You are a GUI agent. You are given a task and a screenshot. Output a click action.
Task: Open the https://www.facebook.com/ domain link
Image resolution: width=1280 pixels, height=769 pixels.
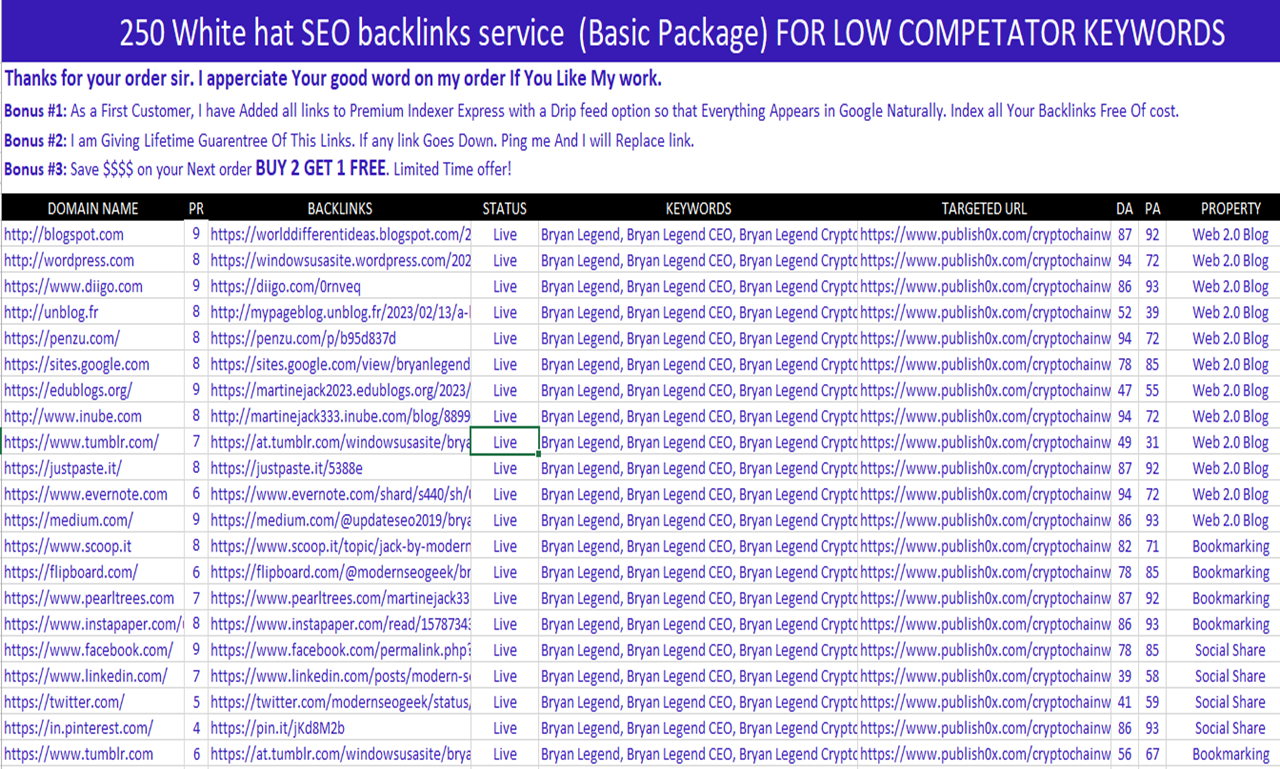coord(87,650)
